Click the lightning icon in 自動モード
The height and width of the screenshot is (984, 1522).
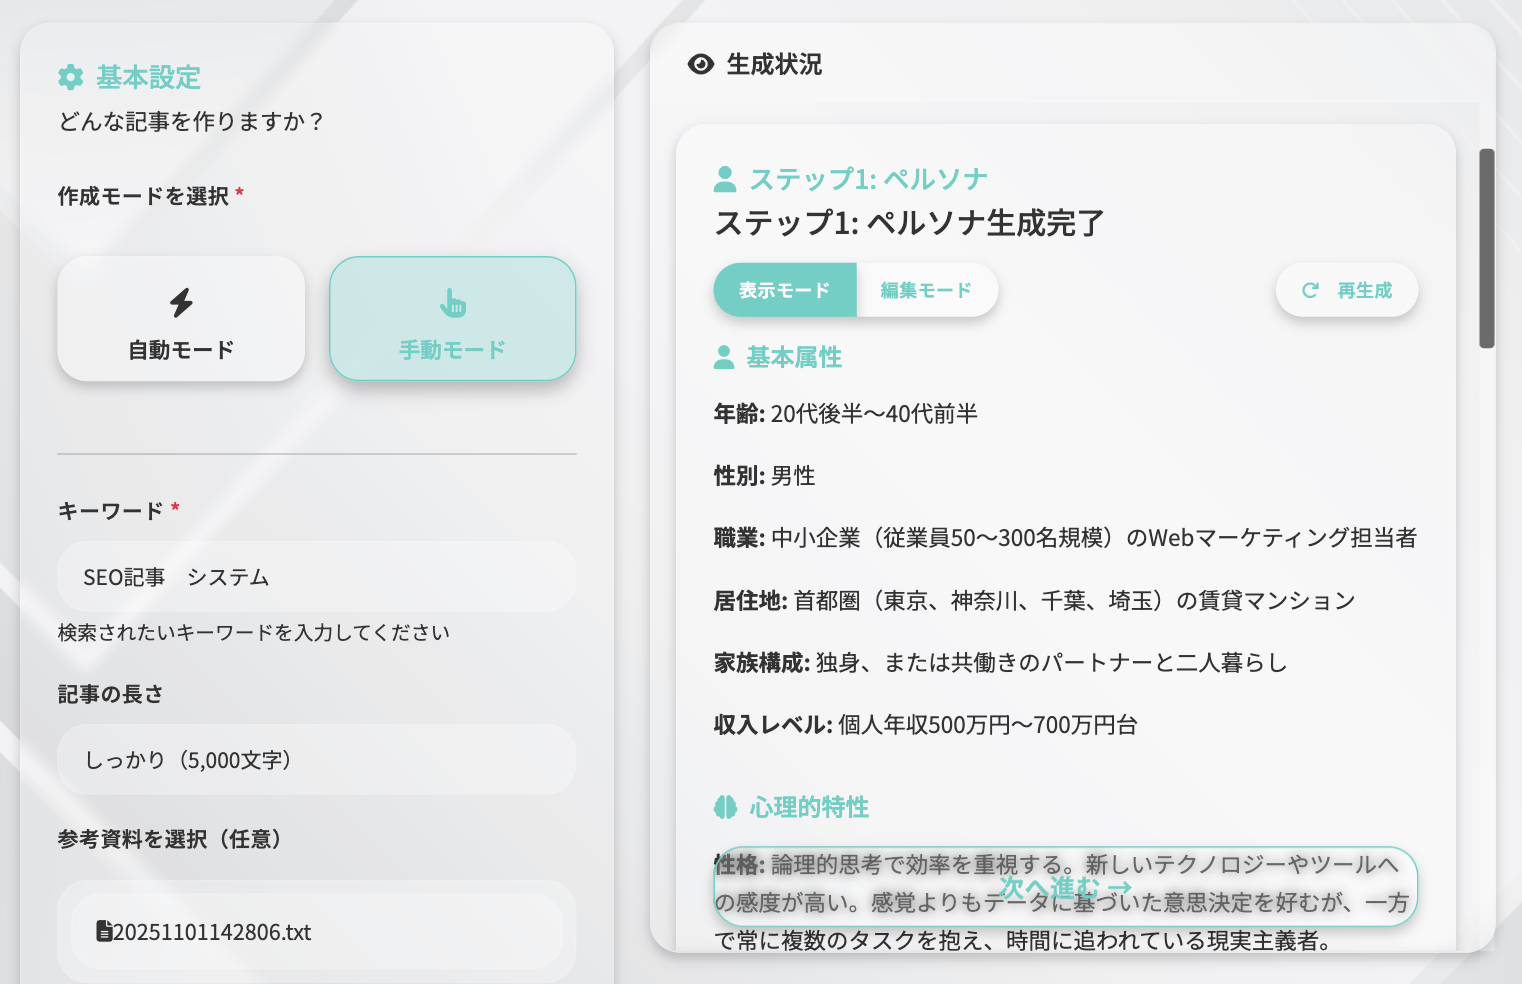point(181,301)
